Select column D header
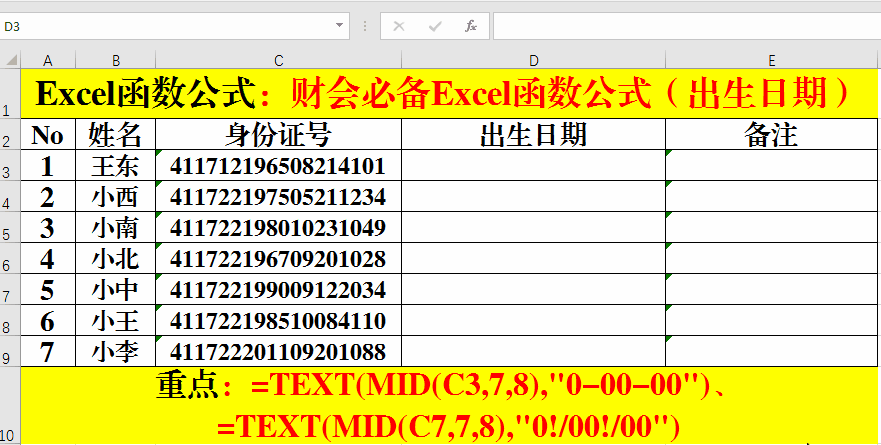This screenshot has width=881, height=445. (x=534, y=60)
